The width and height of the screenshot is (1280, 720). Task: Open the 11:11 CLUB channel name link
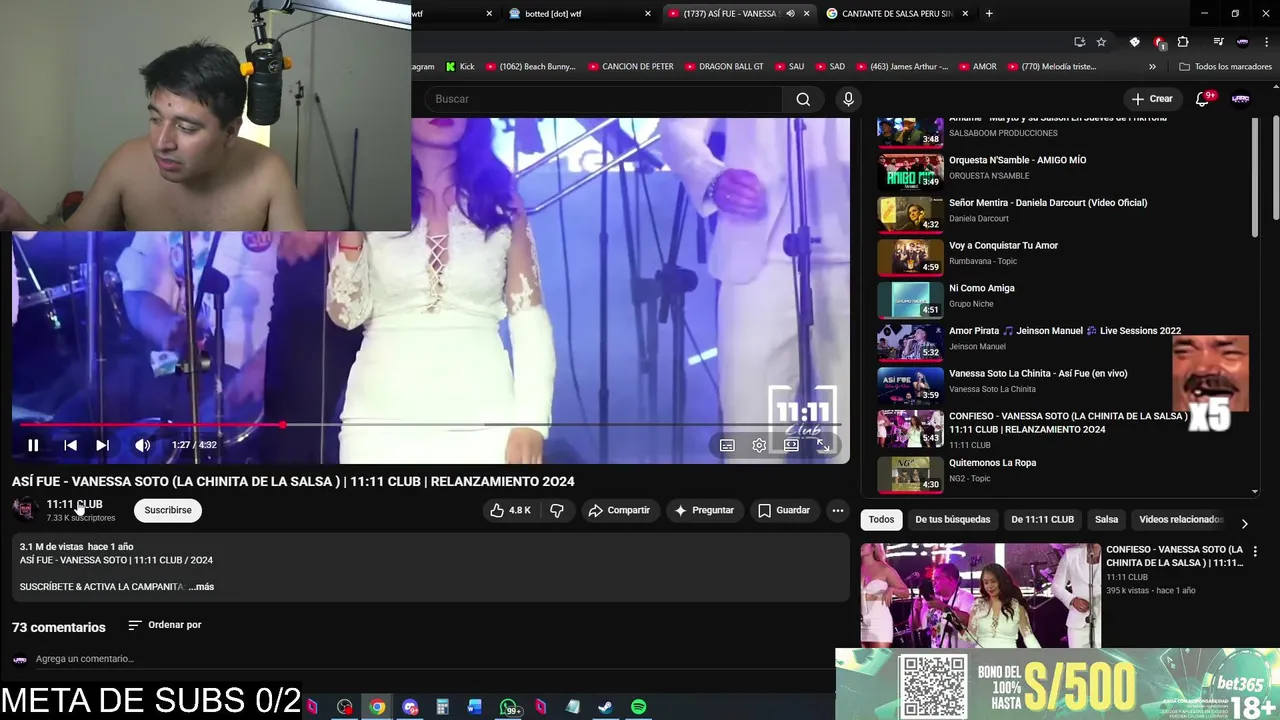coord(74,504)
